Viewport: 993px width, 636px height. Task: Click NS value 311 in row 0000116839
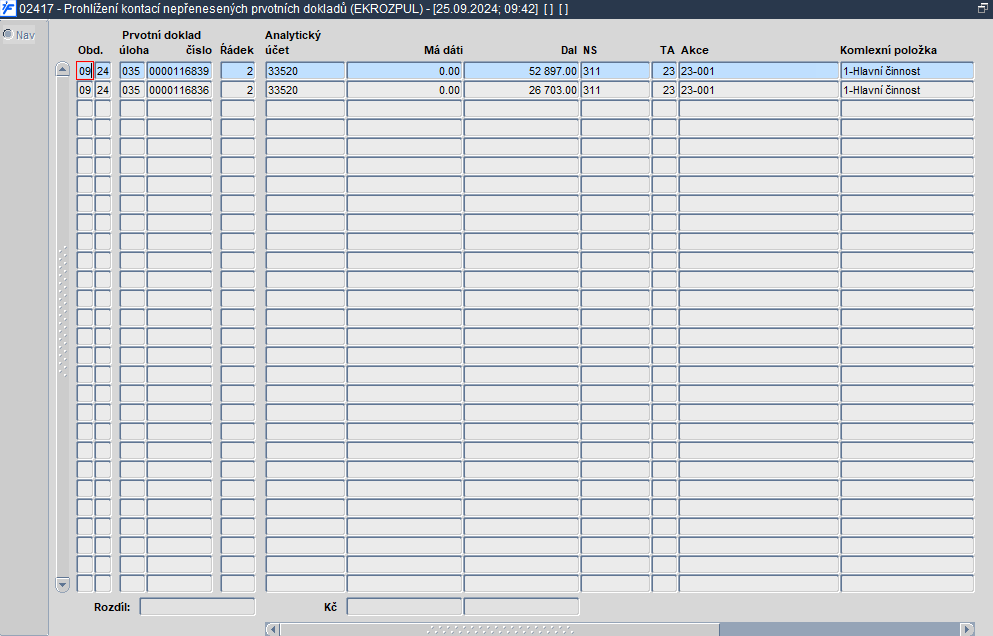pyautogui.click(x=616, y=71)
